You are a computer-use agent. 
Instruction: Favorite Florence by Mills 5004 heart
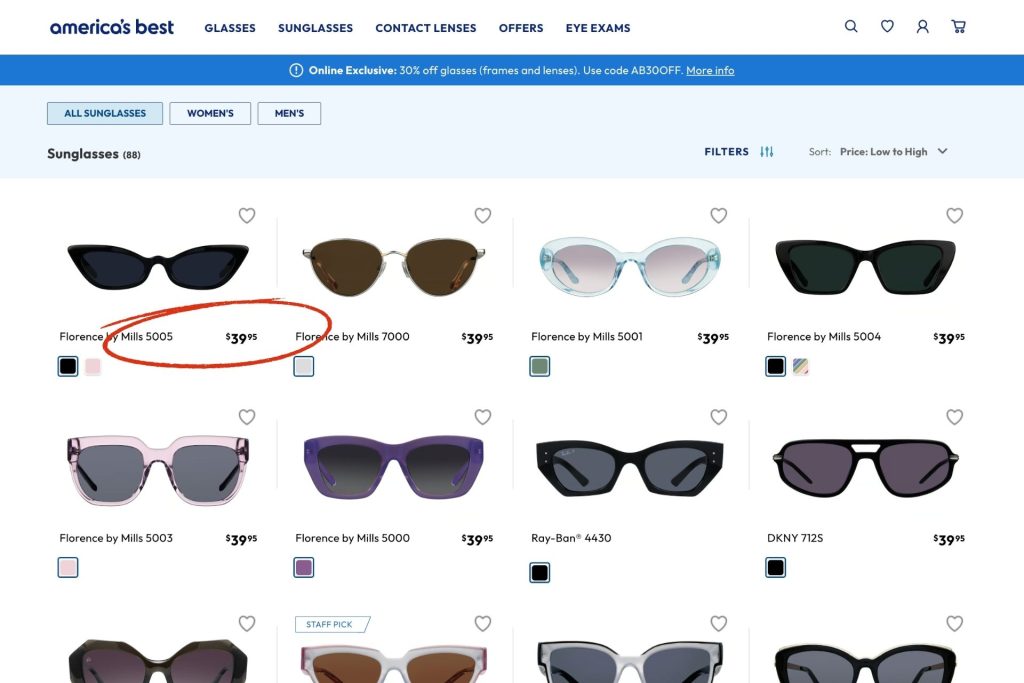tap(955, 215)
